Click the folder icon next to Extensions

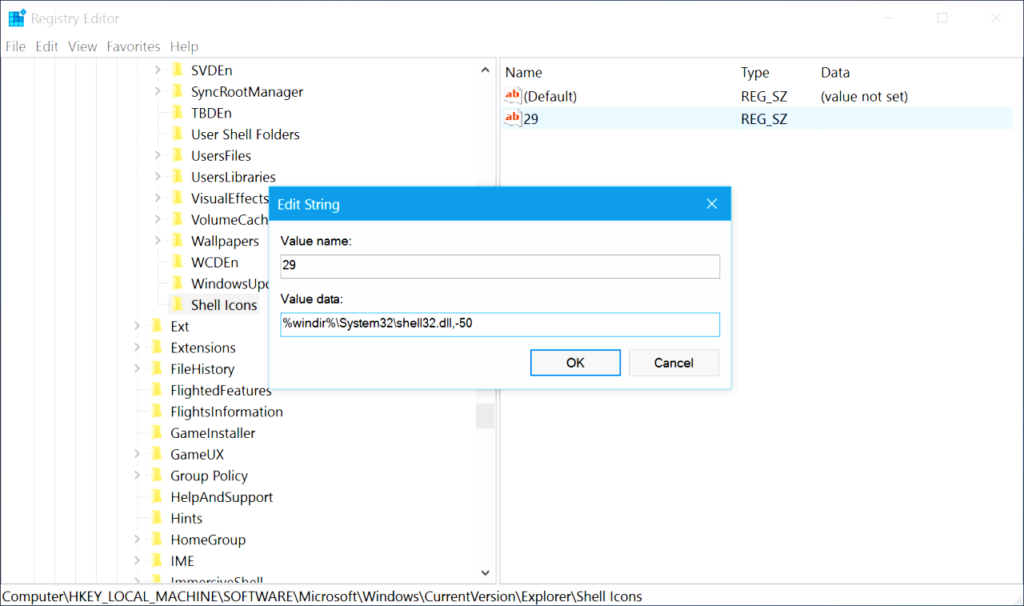coord(157,347)
